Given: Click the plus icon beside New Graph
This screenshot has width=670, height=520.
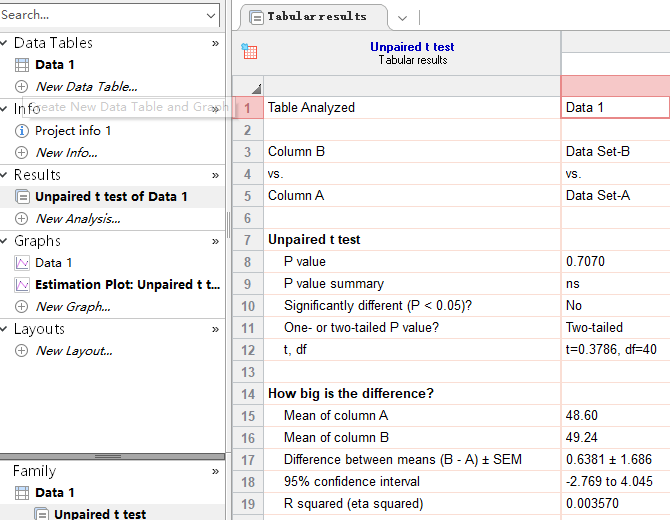Looking at the screenshot, I should click(21, 307).
